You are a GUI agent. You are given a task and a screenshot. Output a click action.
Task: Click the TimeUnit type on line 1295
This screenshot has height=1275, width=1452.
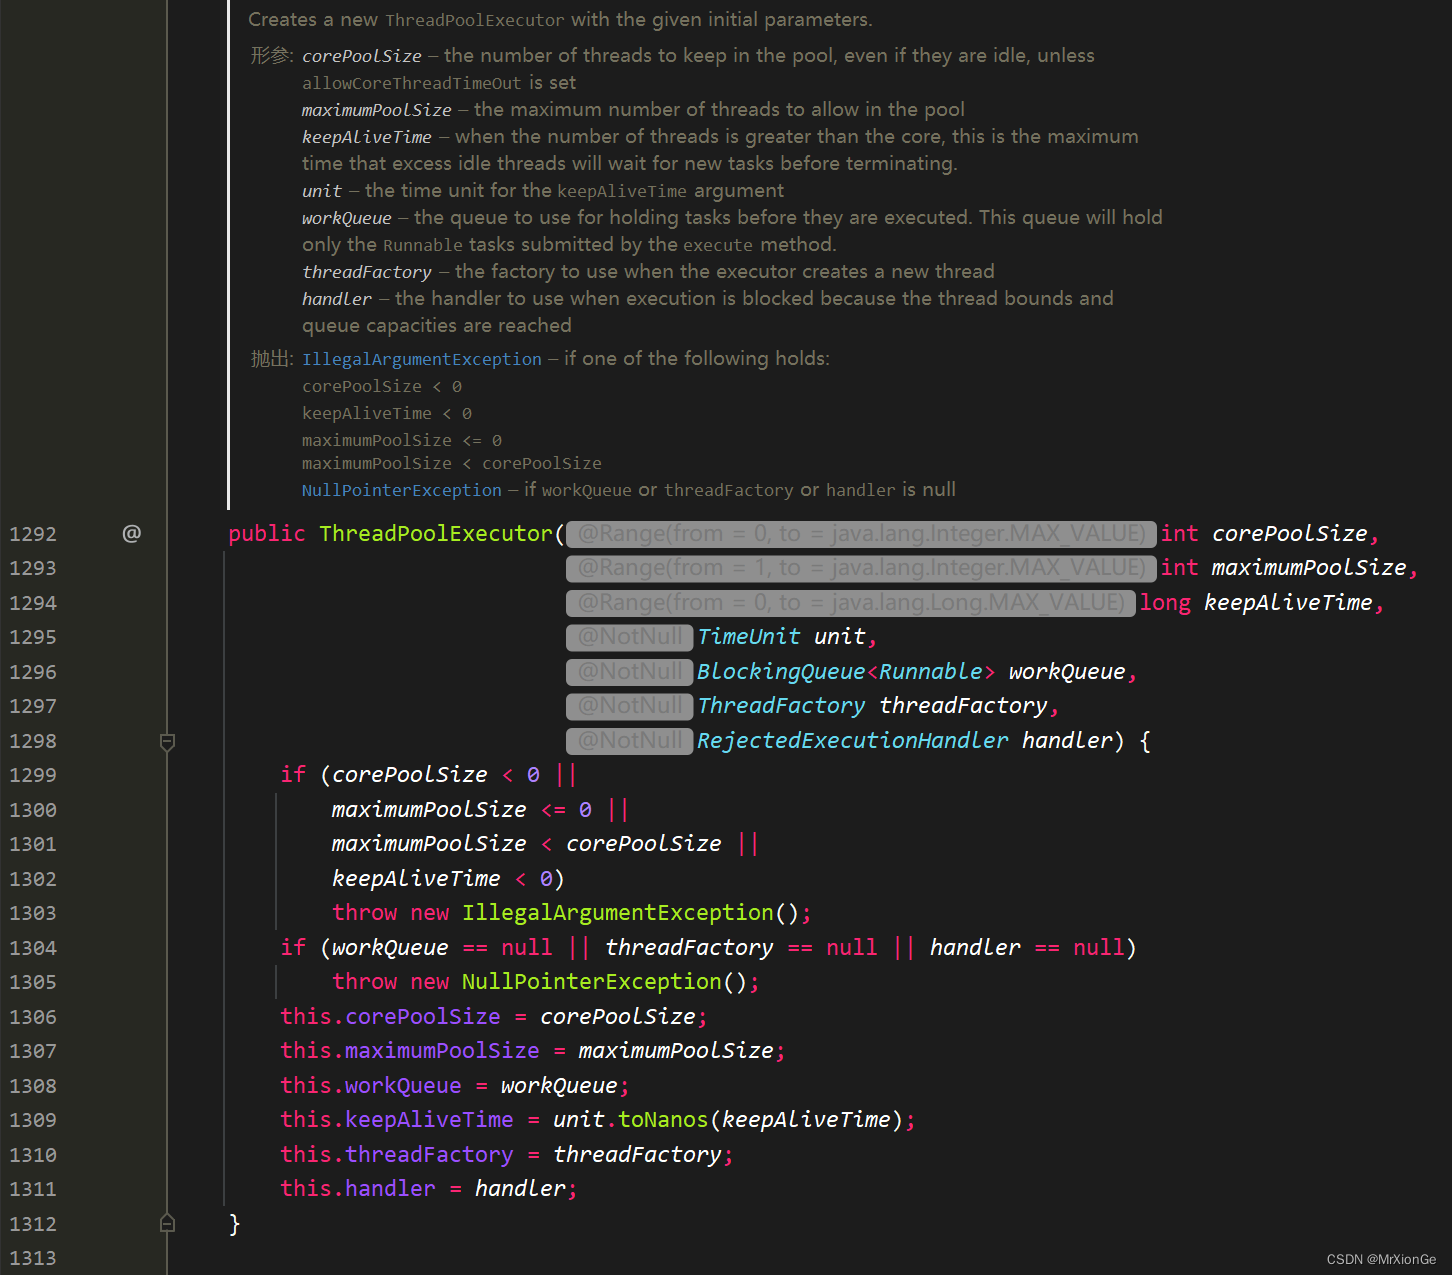749,637
